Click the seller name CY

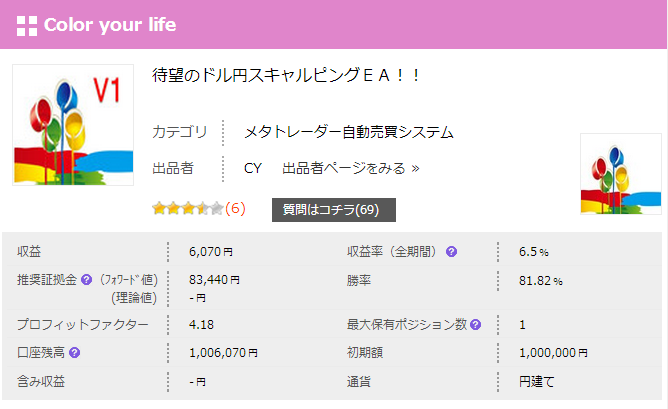point(253,168)
